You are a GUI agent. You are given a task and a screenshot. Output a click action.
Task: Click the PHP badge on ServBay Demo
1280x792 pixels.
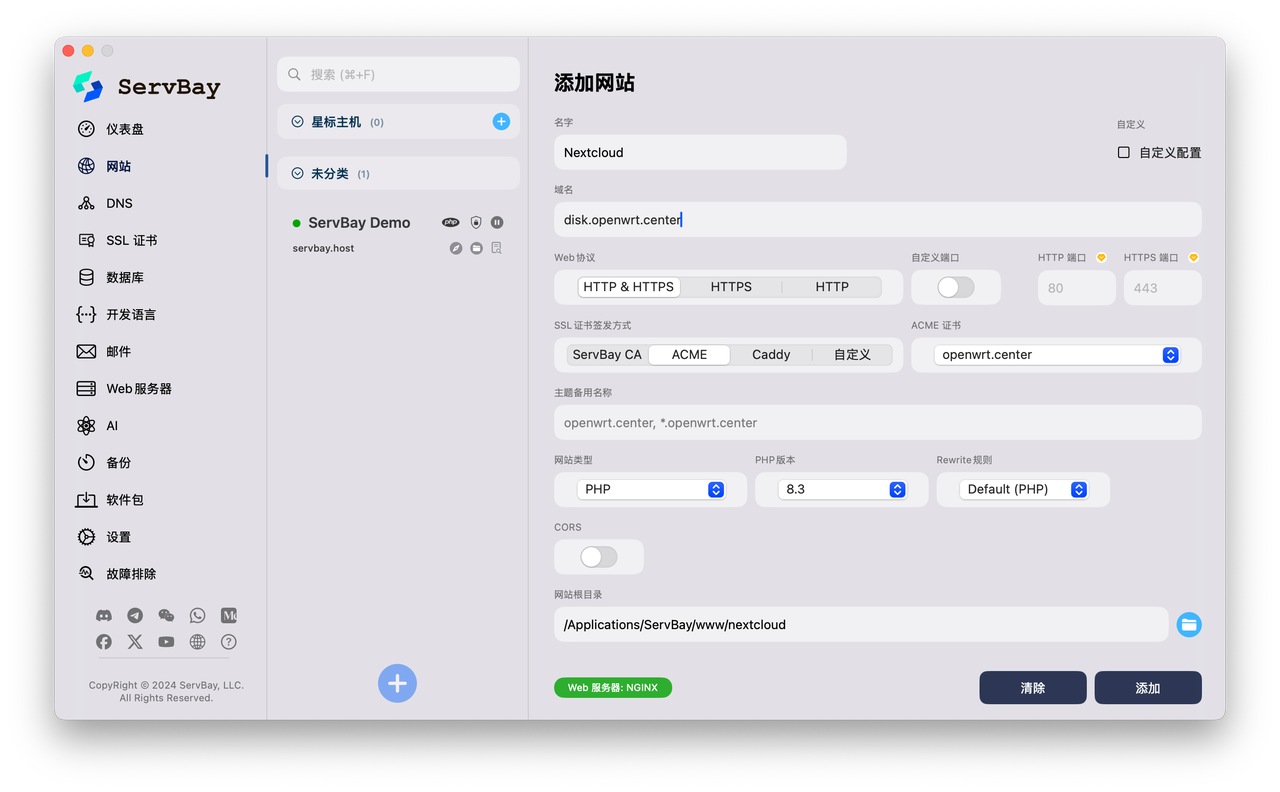pos(451,222)
